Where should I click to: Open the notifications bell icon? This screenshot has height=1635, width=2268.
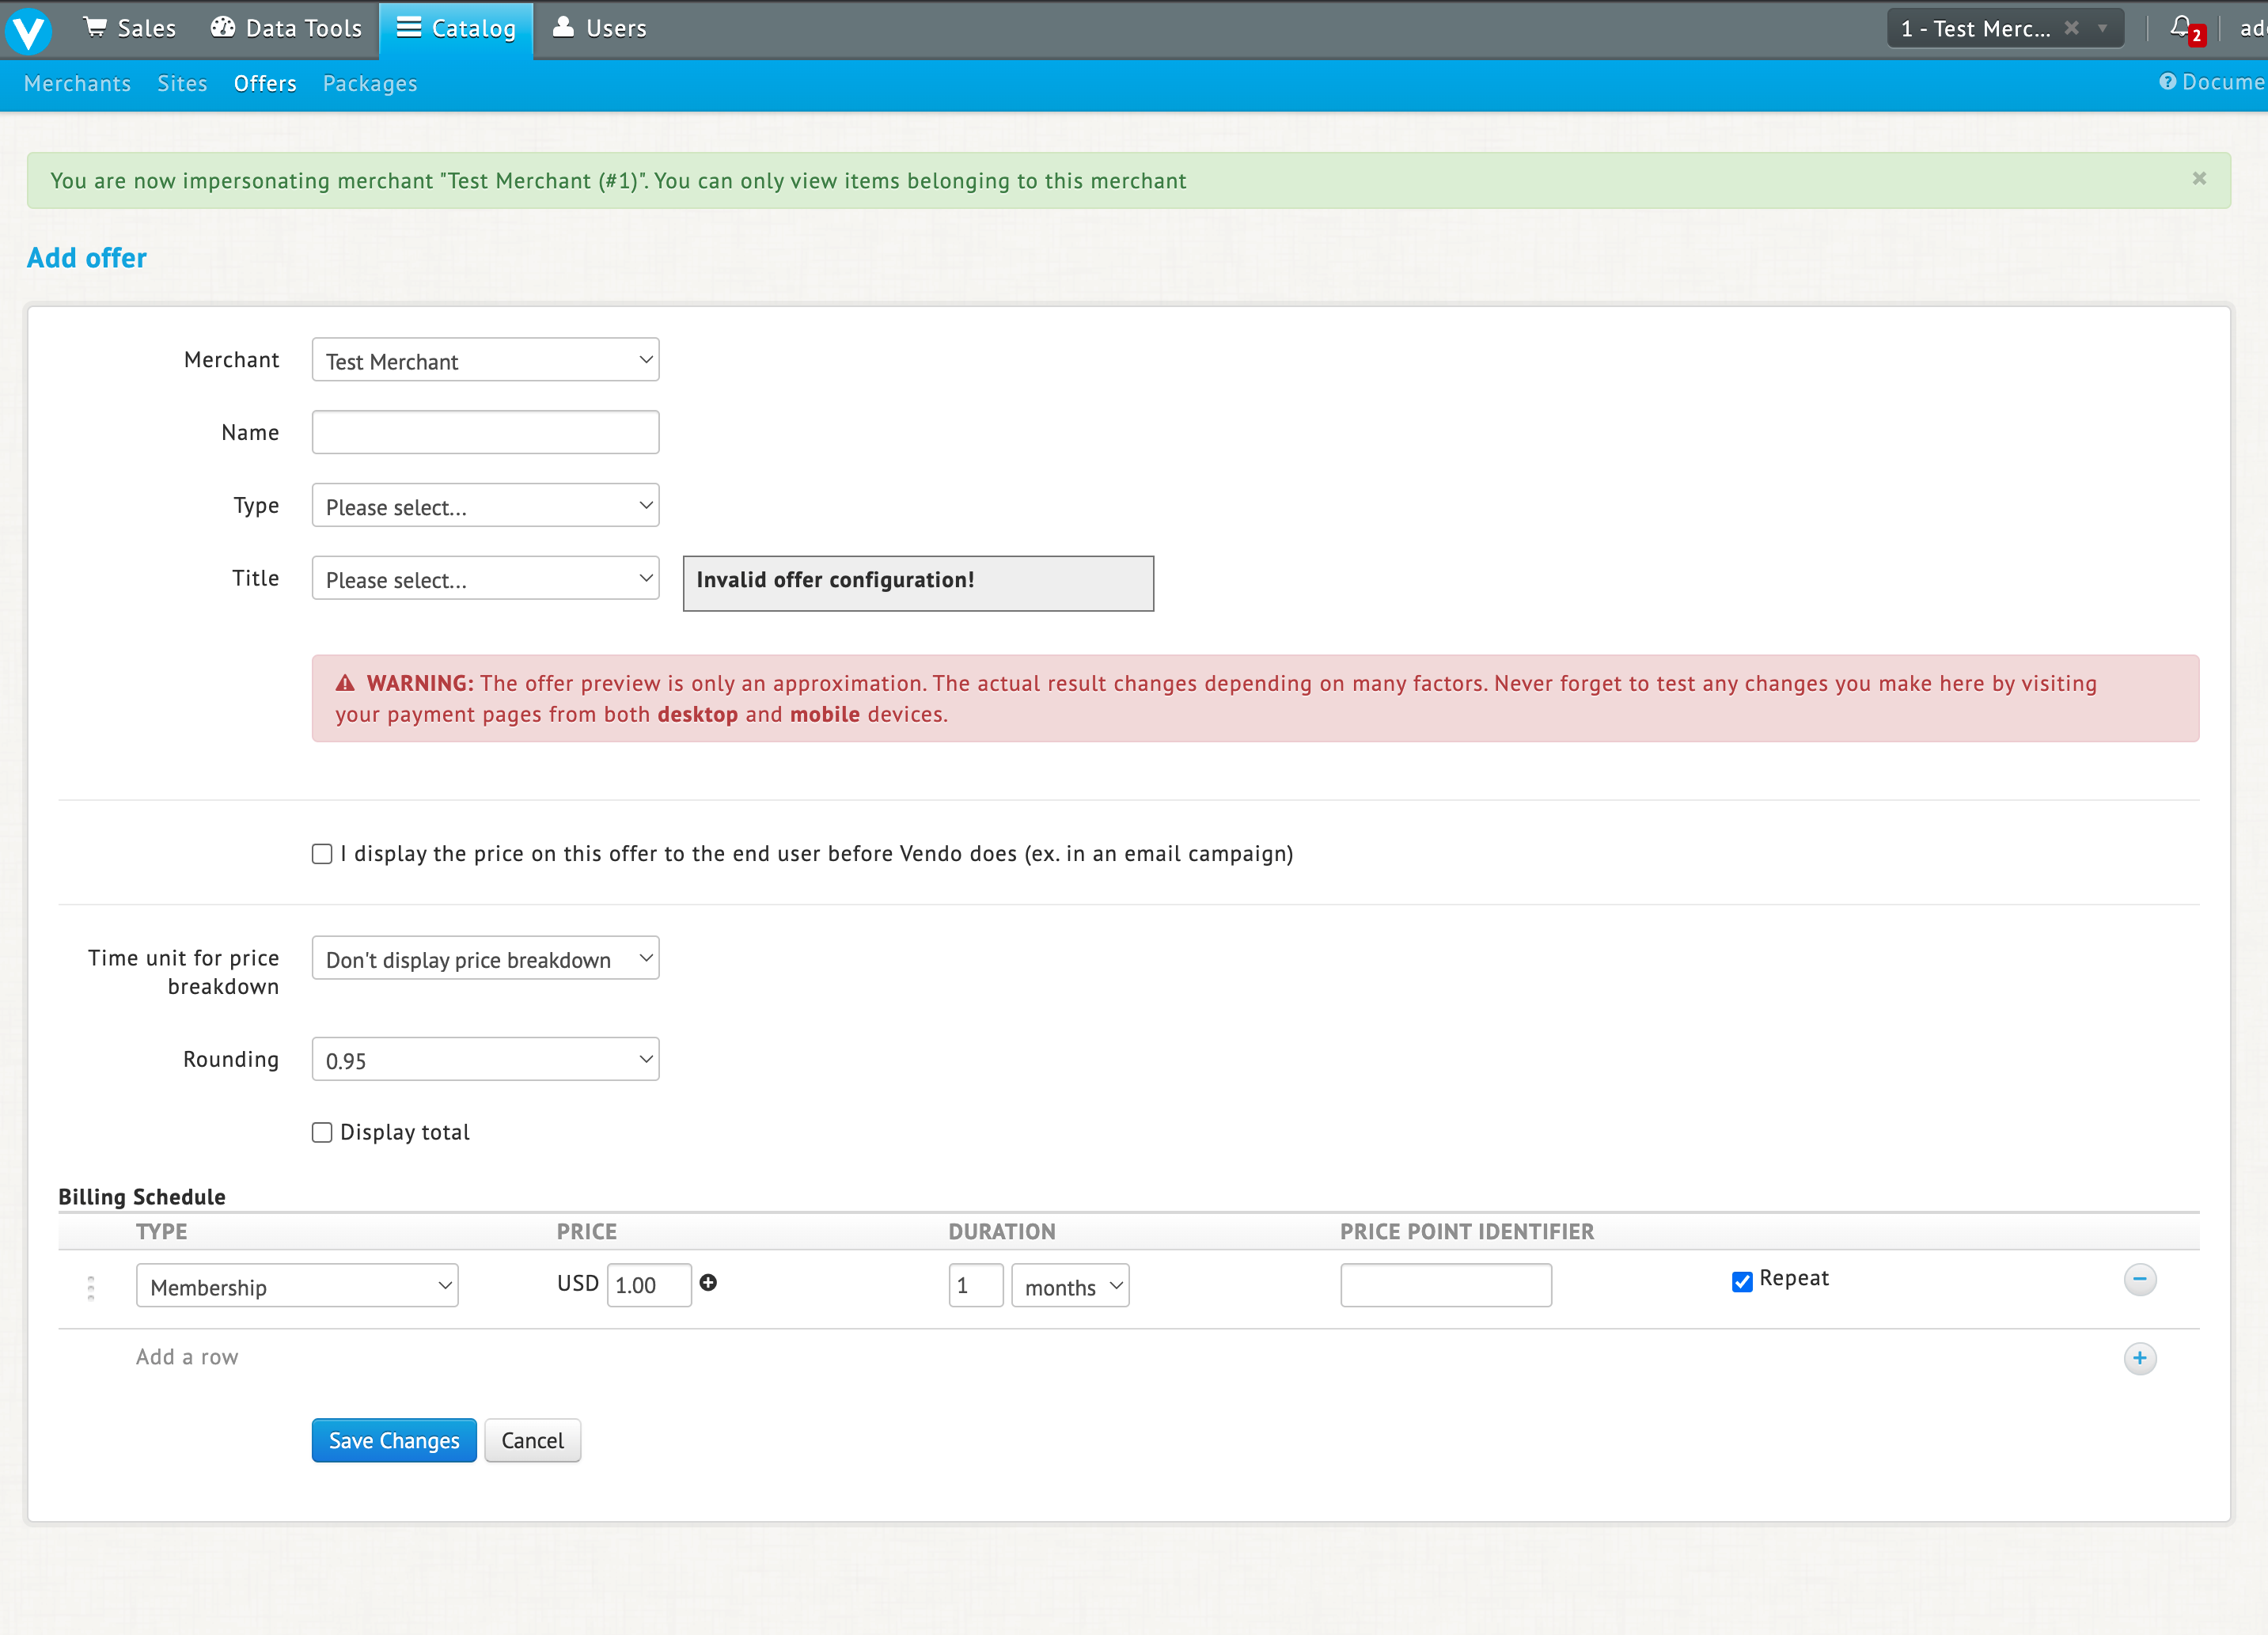tap(2181, 27)
